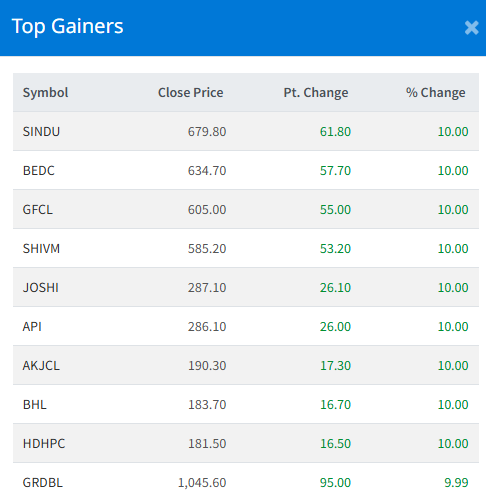Viewport: 486px width, 495px height.
Task: Select the AKJCL symbol
Action: 41,365
